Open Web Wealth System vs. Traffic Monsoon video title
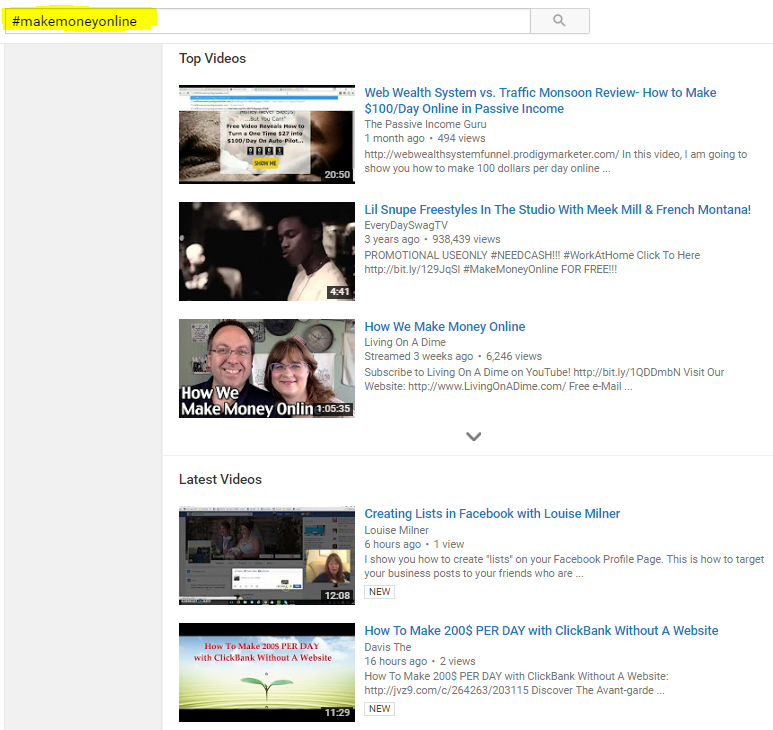 [x=540, y=100]
